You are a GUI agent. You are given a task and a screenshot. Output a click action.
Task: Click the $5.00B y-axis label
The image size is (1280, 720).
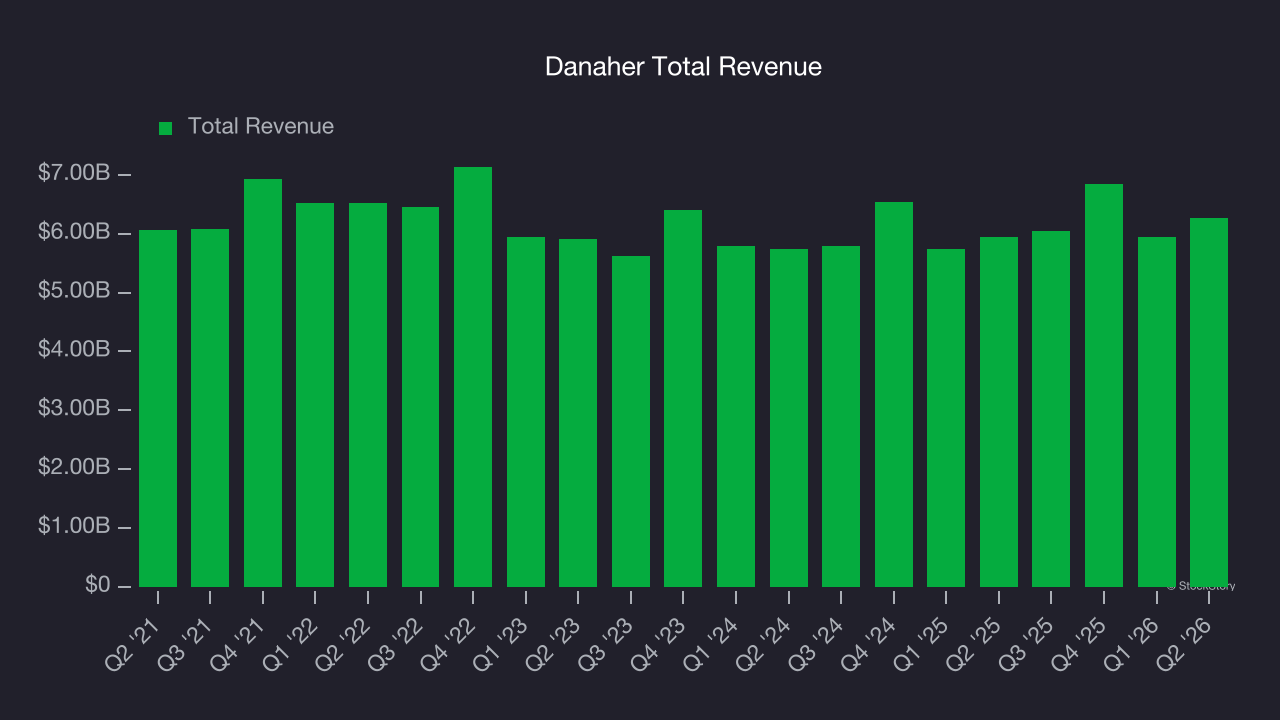point(73,291)
